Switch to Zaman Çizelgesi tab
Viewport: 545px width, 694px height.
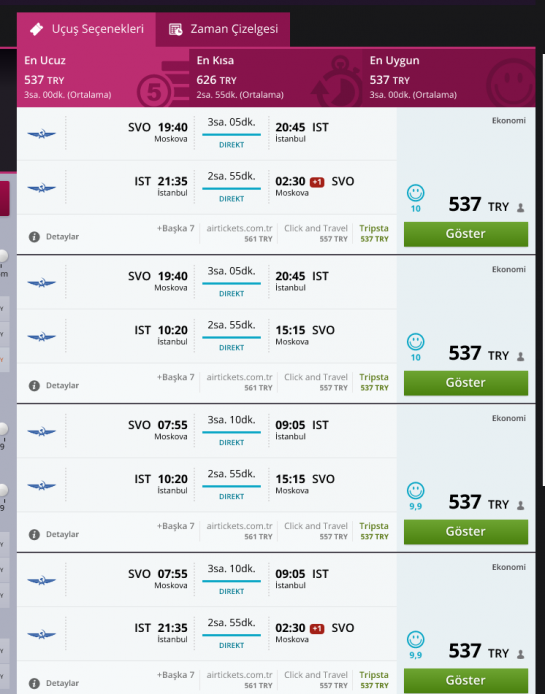223,29
